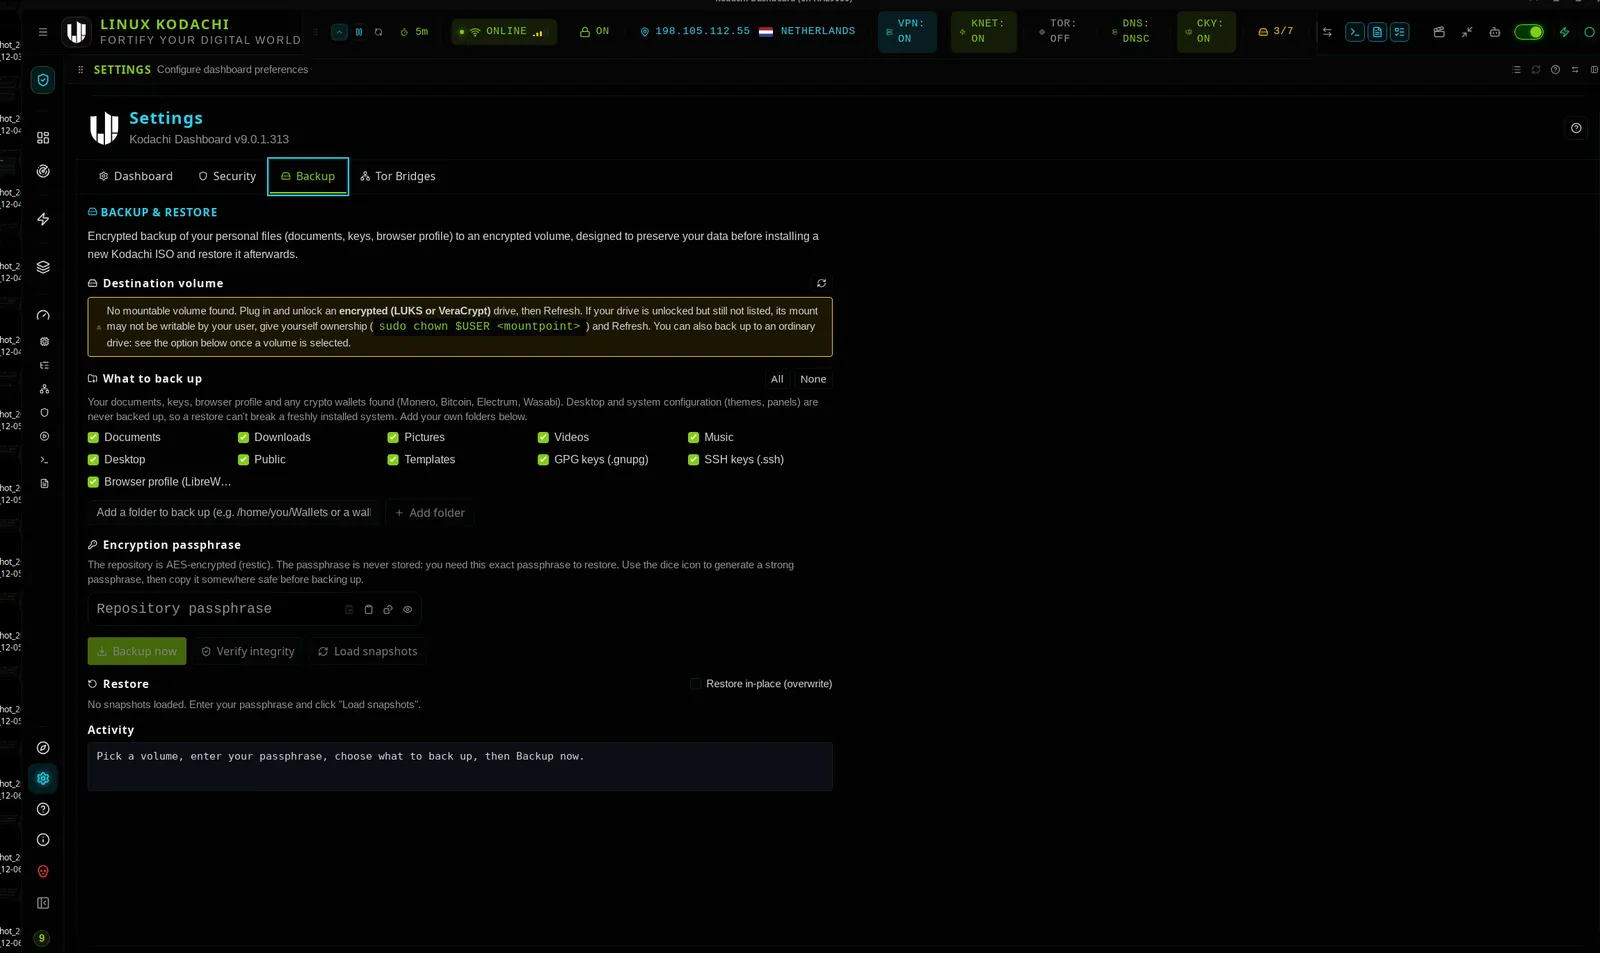Uncheck the Desktop checkbox

[x=93, y=460]
